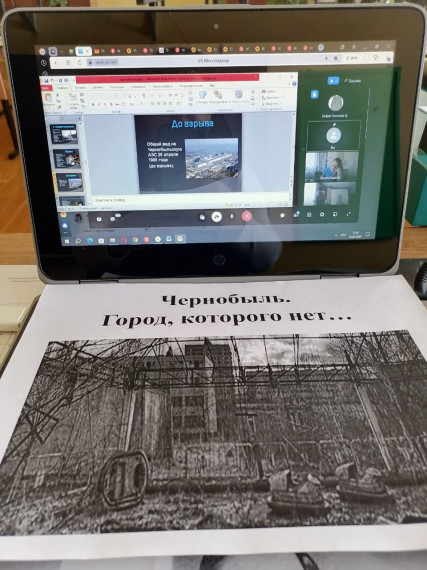Screen dimensions: 427x570
Task: Open Windows search on the taskbar
Action: pyautogui.click(x=78, y=241)
